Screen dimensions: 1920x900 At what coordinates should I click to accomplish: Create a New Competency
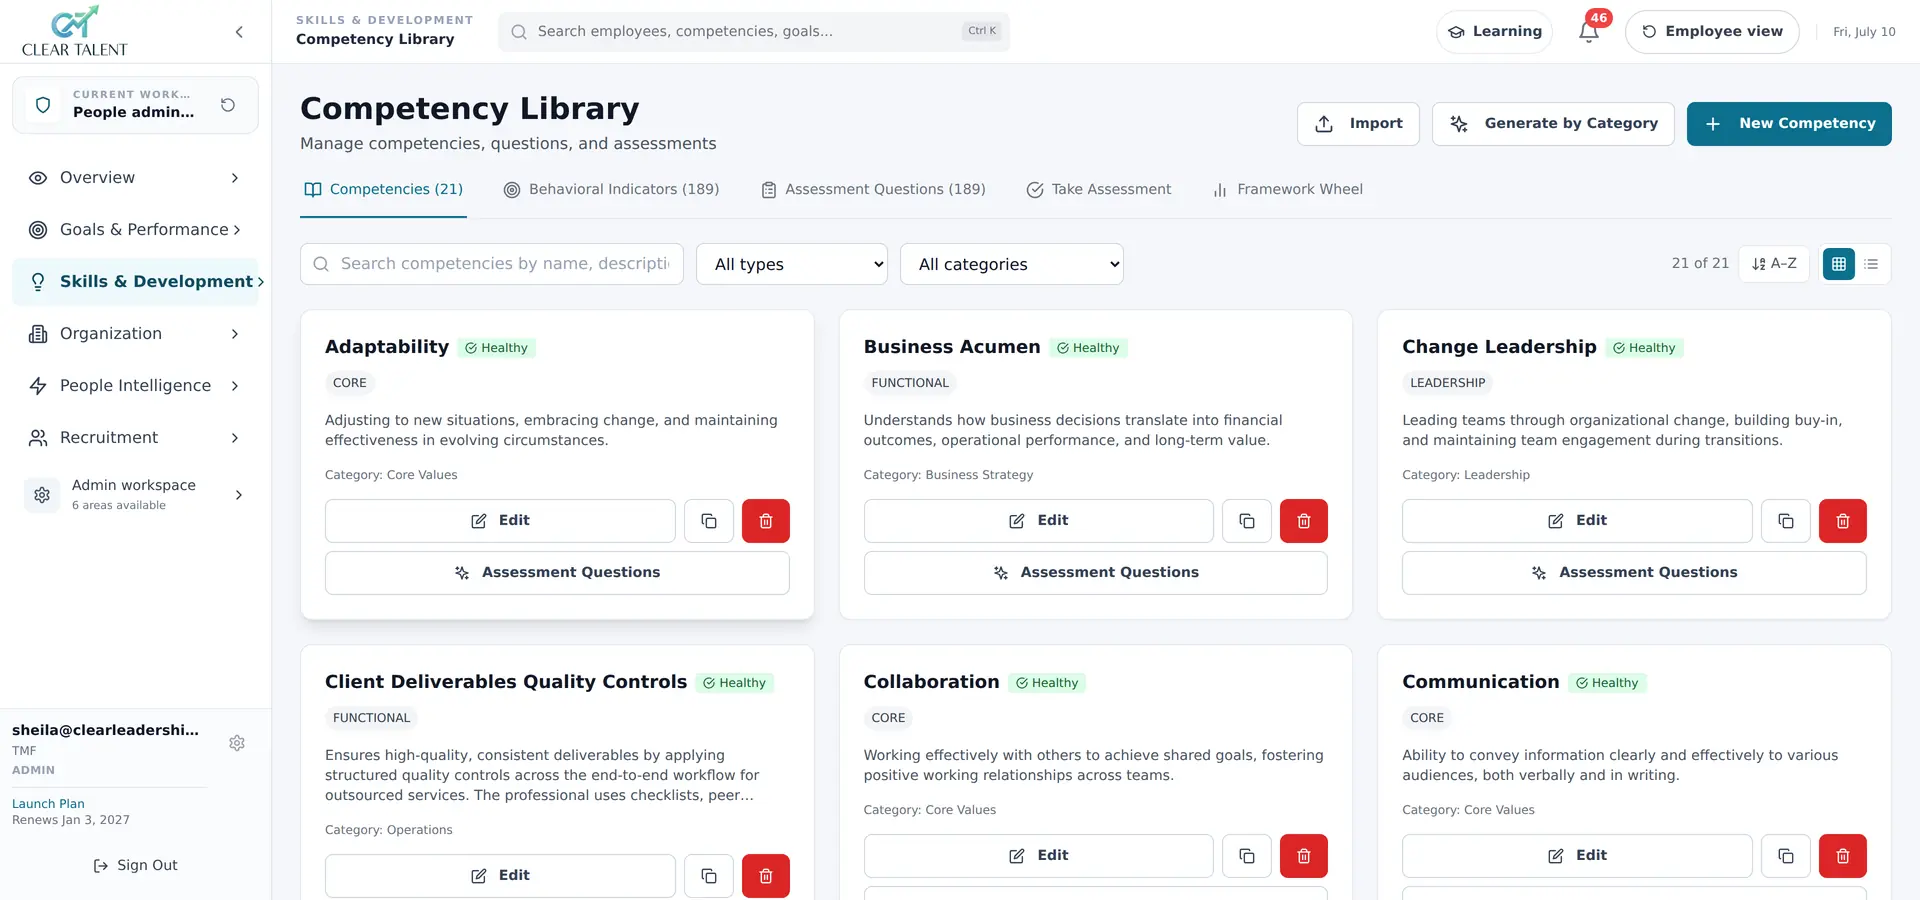[x=1789, y=124]
